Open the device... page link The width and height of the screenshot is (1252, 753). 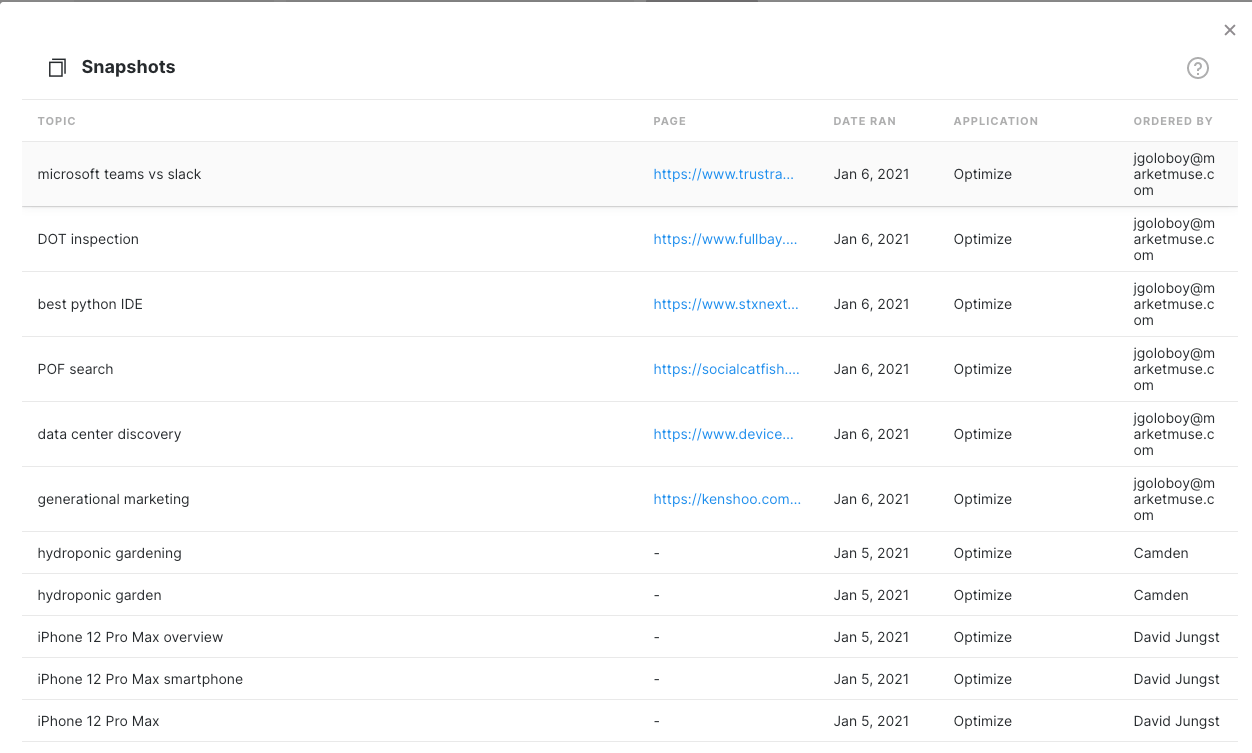click(723, 434)
